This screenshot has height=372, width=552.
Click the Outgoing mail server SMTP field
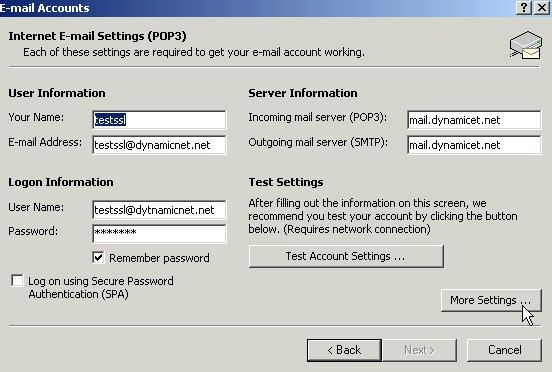pyautogui.click(x=474, y=145)
